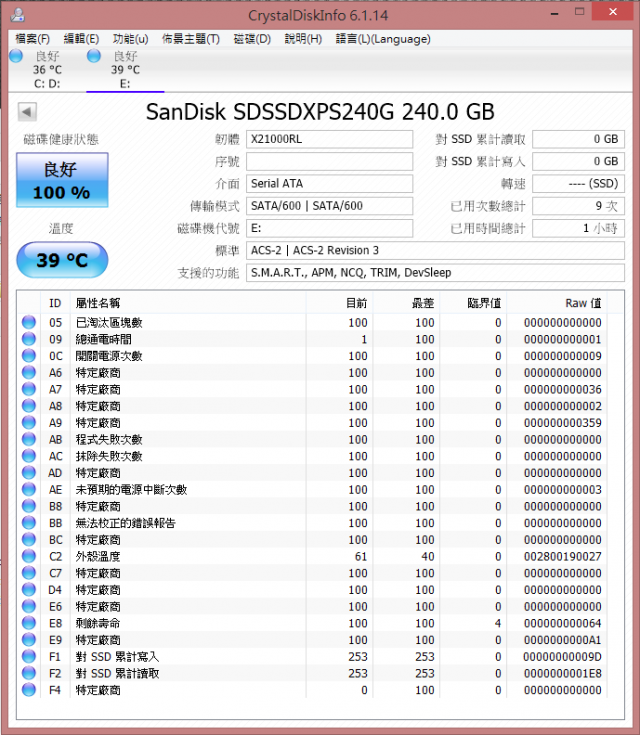
Task: Click status orb of attribute F2
Action: [29, 673]
